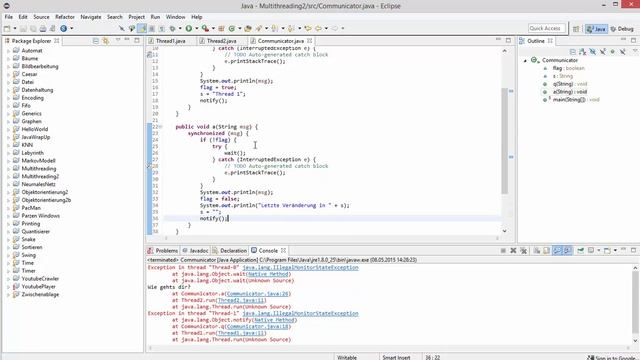This screenshot has width=640, height=360.
Task: Click the Open Type folder icon in toolbar
Action: click(x=247, y=29)
